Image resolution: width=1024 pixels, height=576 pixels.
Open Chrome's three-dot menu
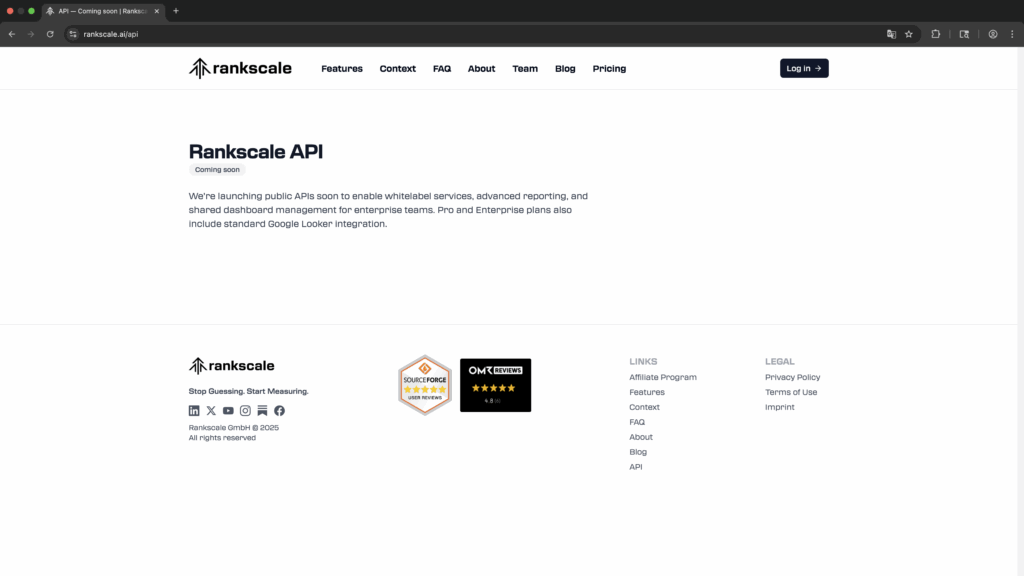pyautogui.click(x=1011, y=34)
